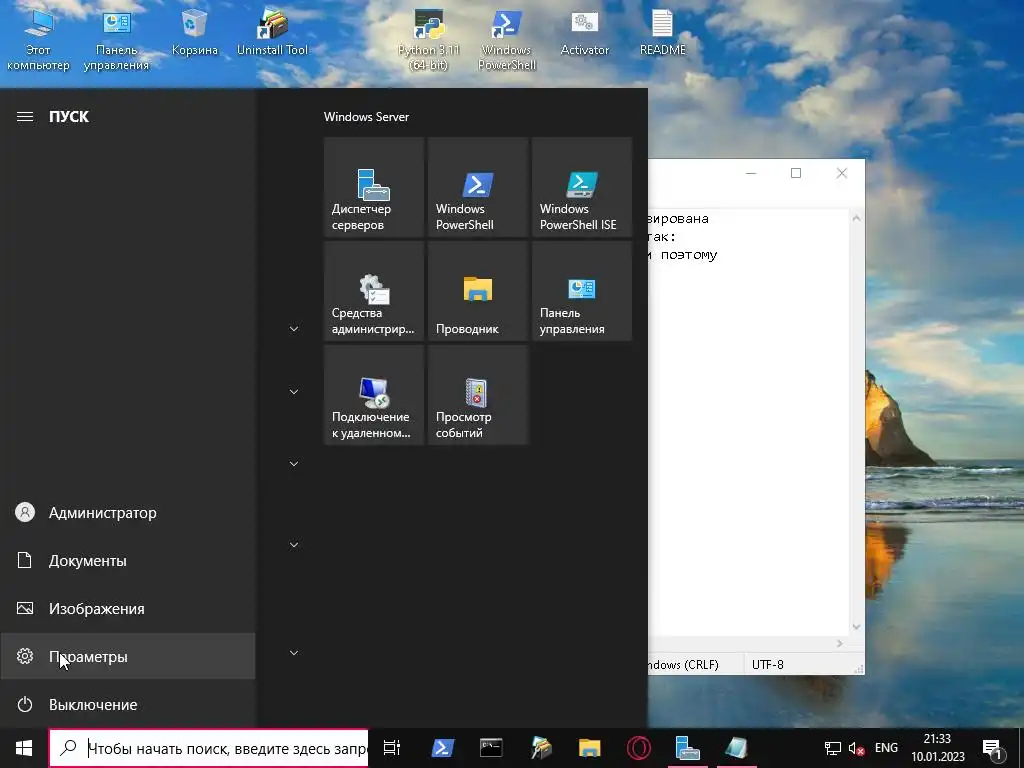
Task: Open Task View on the taskbar
Action: click(391, 748)
